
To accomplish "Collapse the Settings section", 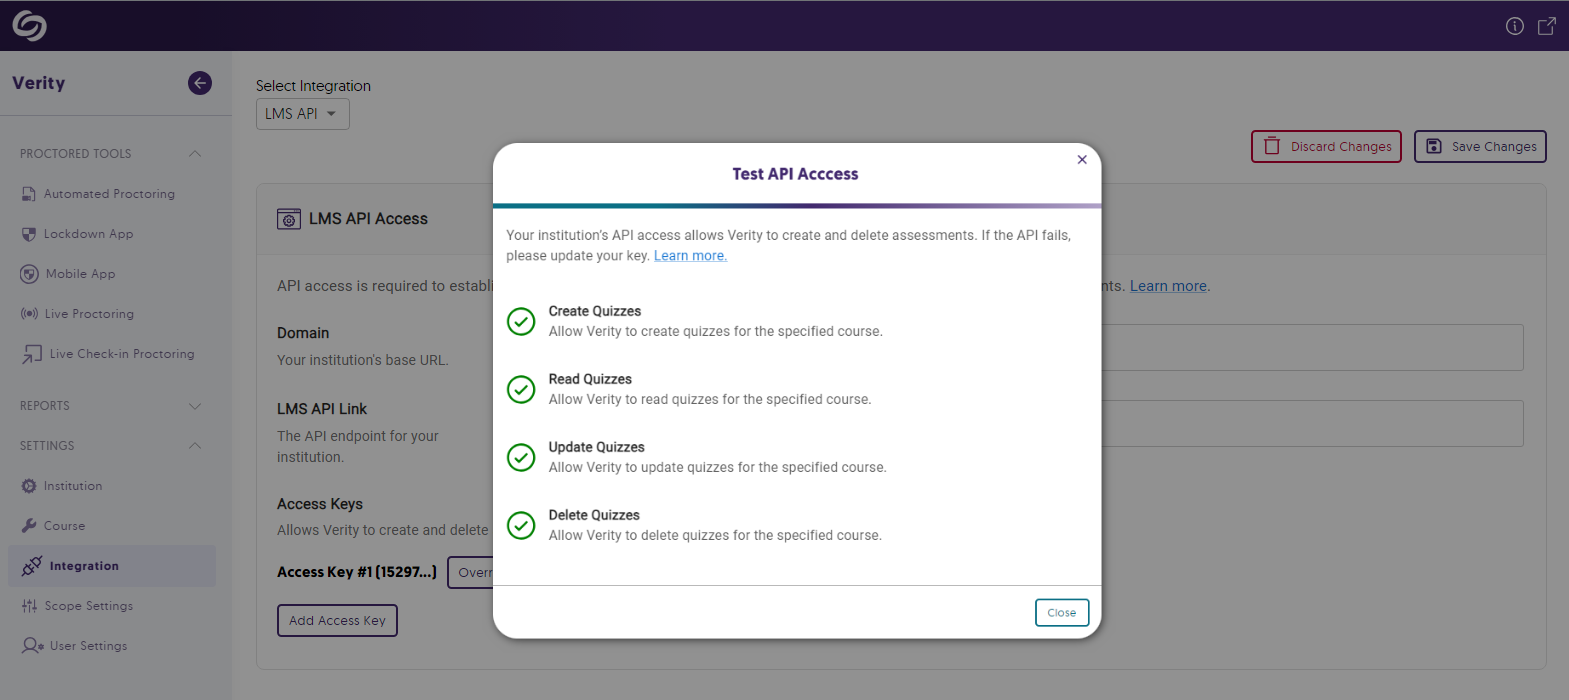I will (195, 446).
